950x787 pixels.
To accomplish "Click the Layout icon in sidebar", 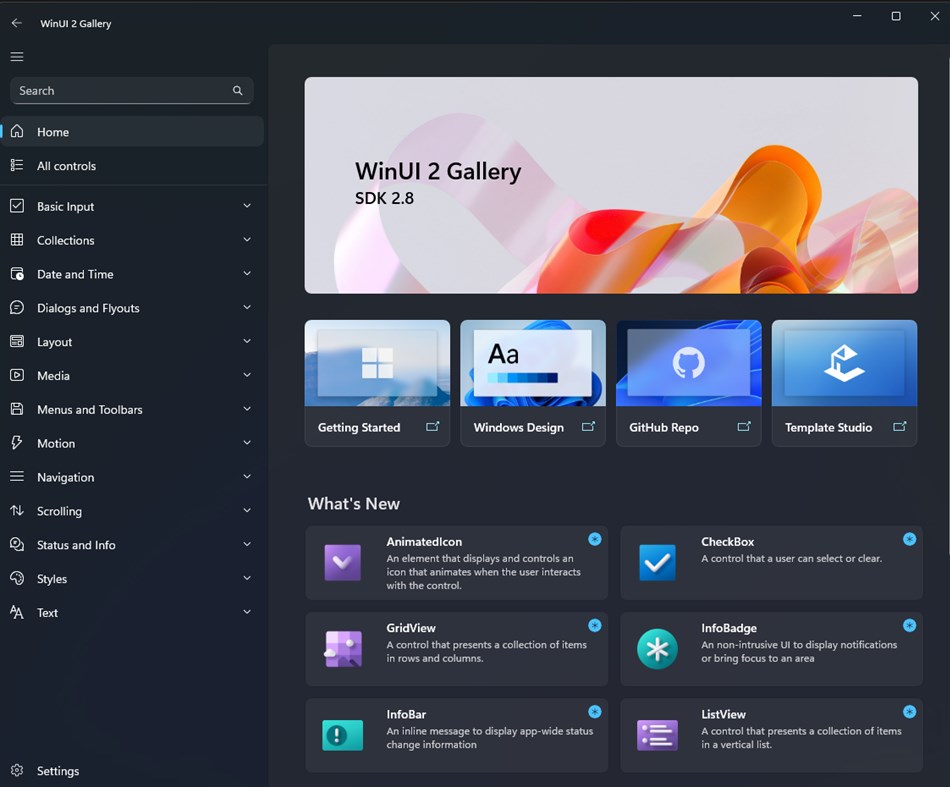I will pyautogui.click(x=17, y=342).
